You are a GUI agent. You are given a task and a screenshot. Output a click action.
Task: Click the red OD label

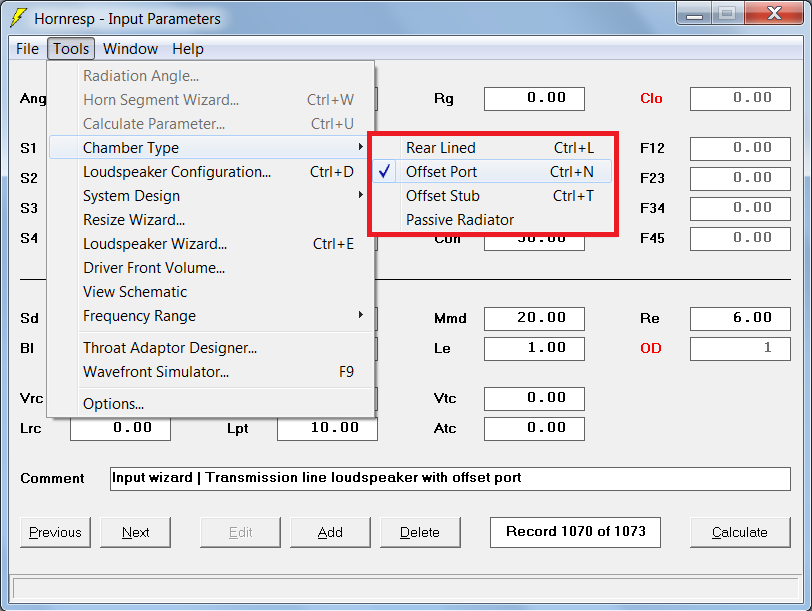(x=650, y=348)
